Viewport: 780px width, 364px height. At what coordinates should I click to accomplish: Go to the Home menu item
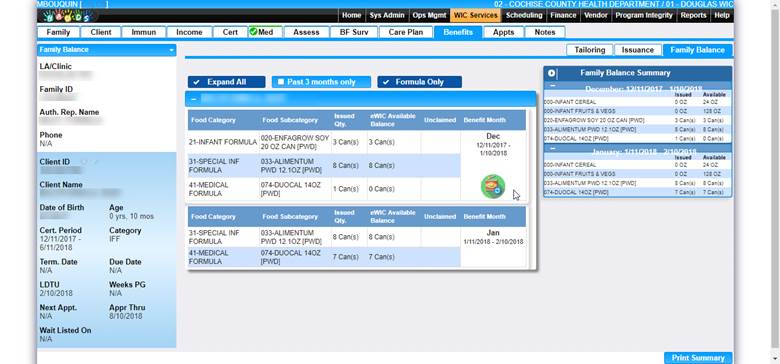352,15
